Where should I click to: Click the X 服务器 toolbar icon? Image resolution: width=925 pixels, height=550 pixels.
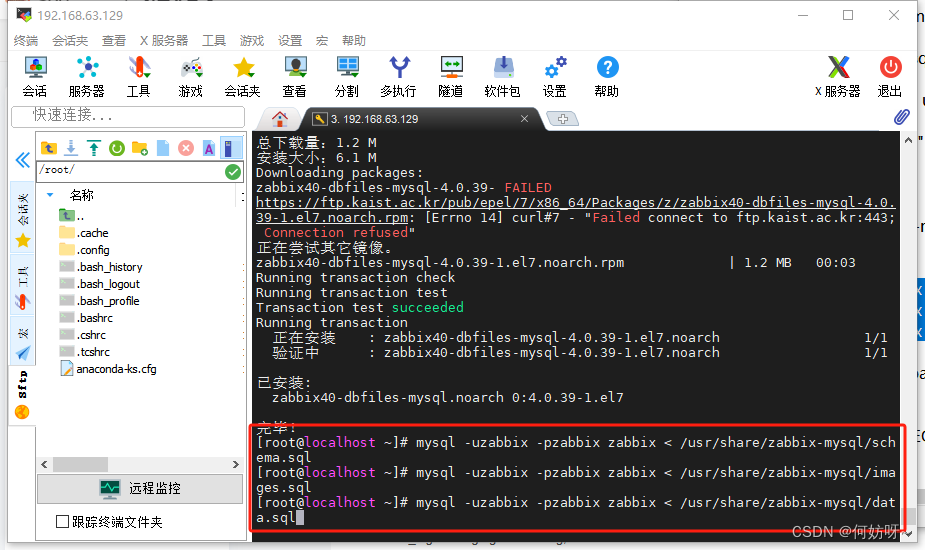click(838, 77)
